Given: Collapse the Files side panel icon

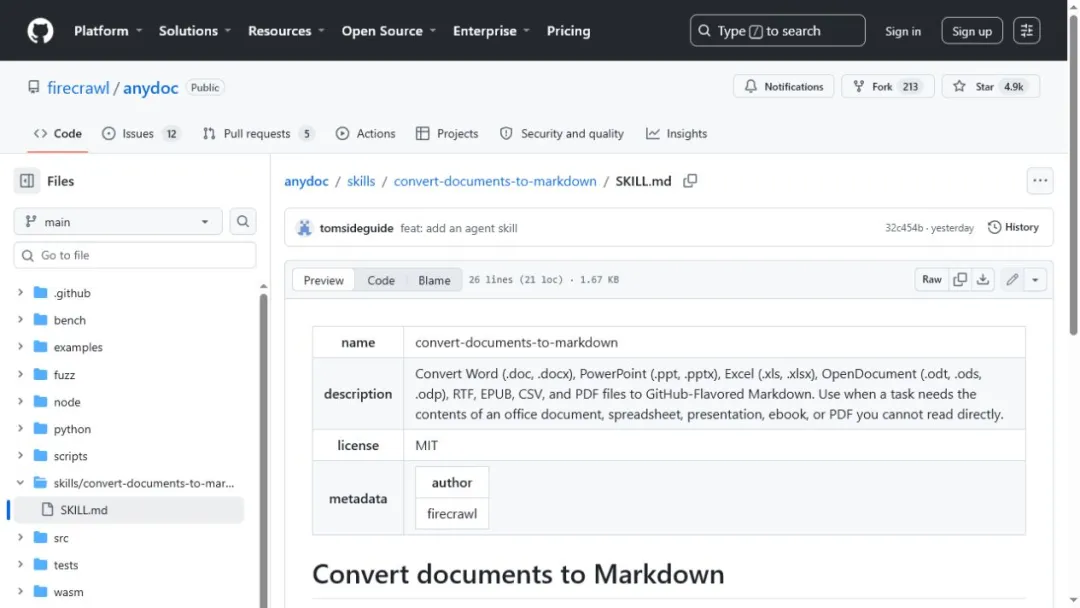Looking at the screenshot, I should click(x=27, y=181).
